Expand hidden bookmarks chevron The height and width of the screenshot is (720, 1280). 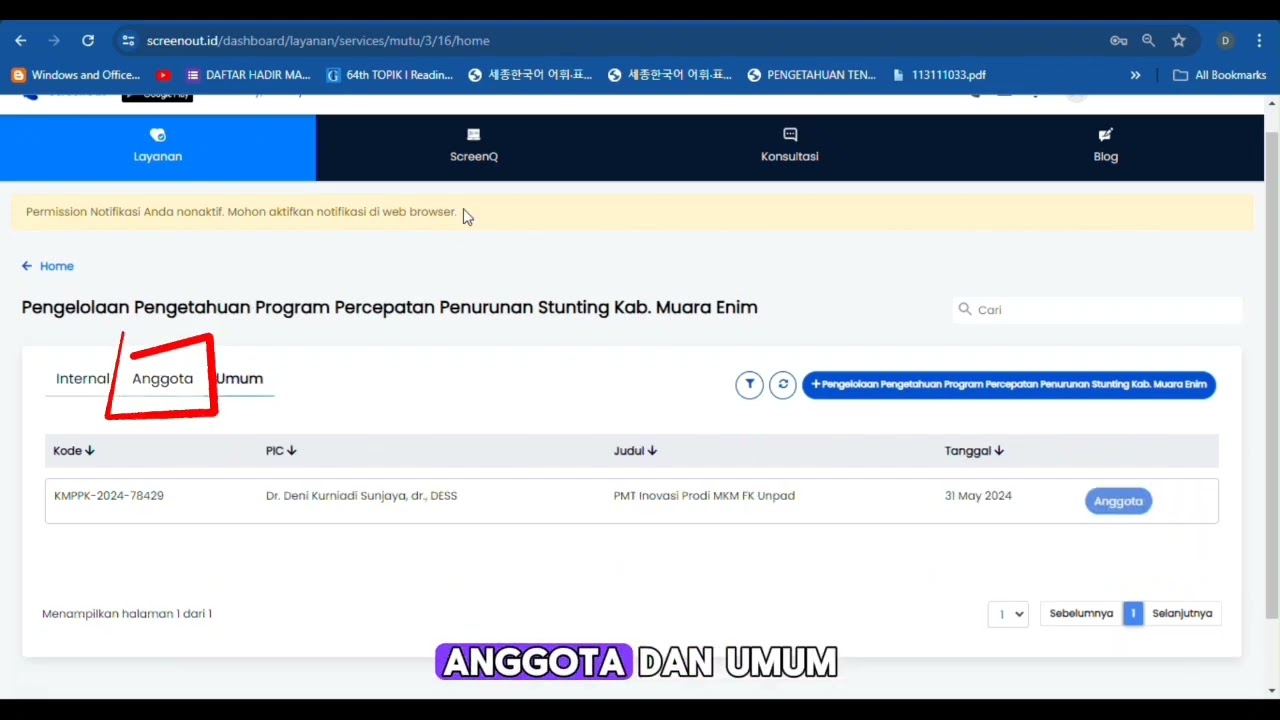pyautogui.click(x=1135, y=75)
